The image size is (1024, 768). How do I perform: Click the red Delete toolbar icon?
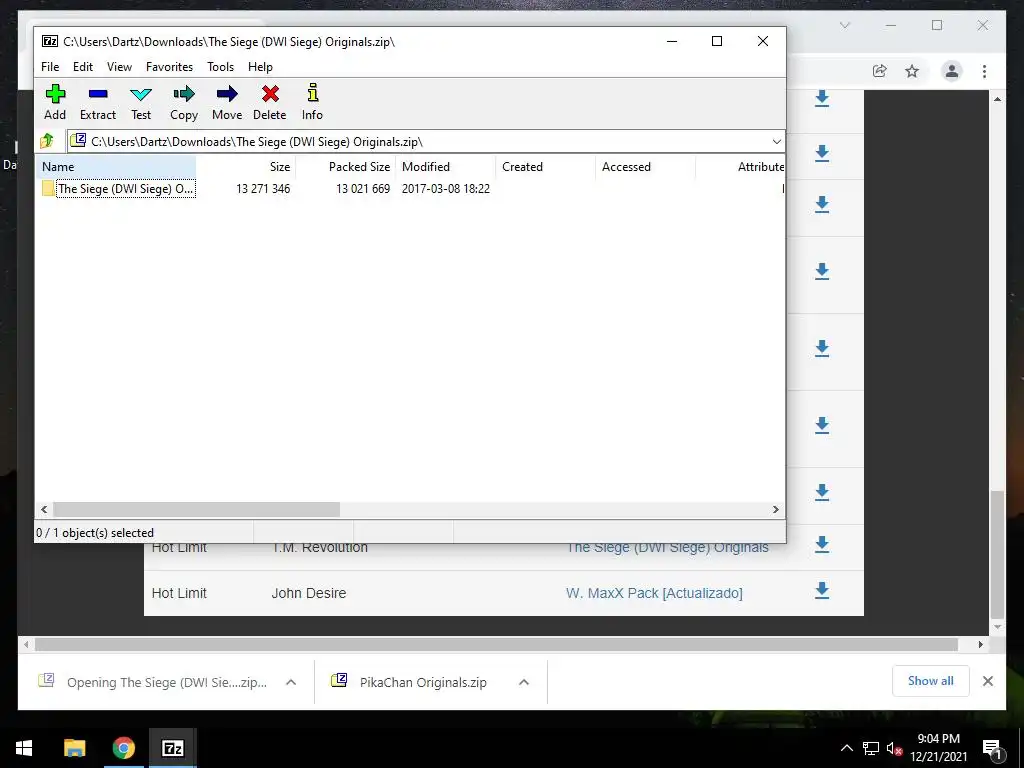270,103
